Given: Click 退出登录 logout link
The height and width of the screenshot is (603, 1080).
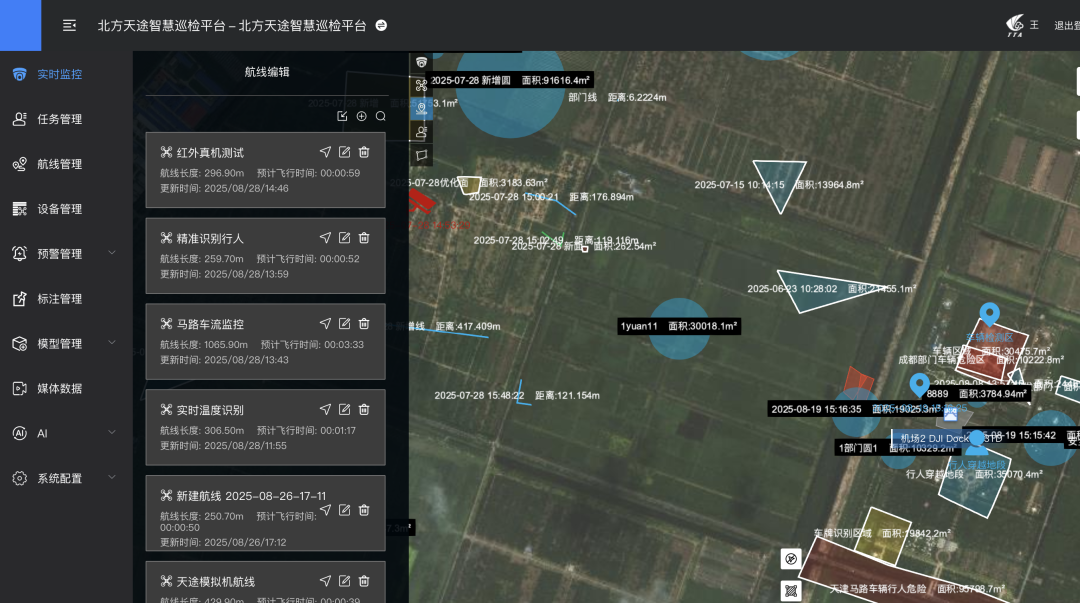Looking at the screenshot, I should (1066, 25).
